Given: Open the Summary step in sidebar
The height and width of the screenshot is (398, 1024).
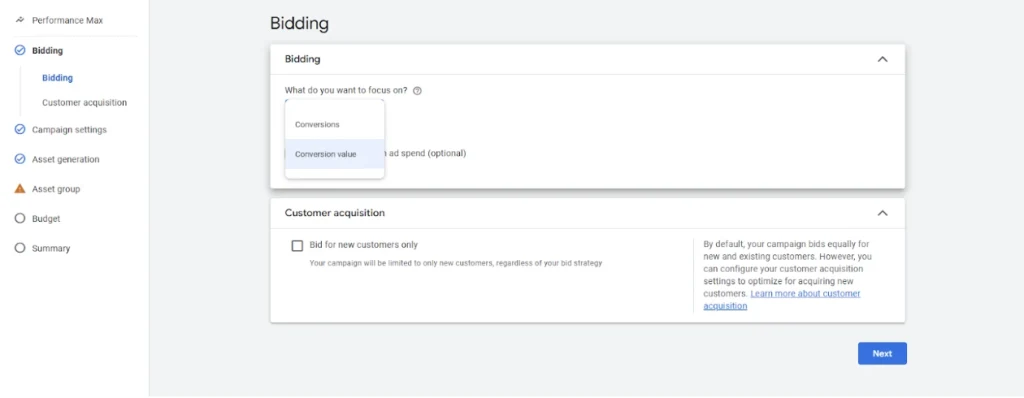Looking at the screenshot, I should coord(51,248).
